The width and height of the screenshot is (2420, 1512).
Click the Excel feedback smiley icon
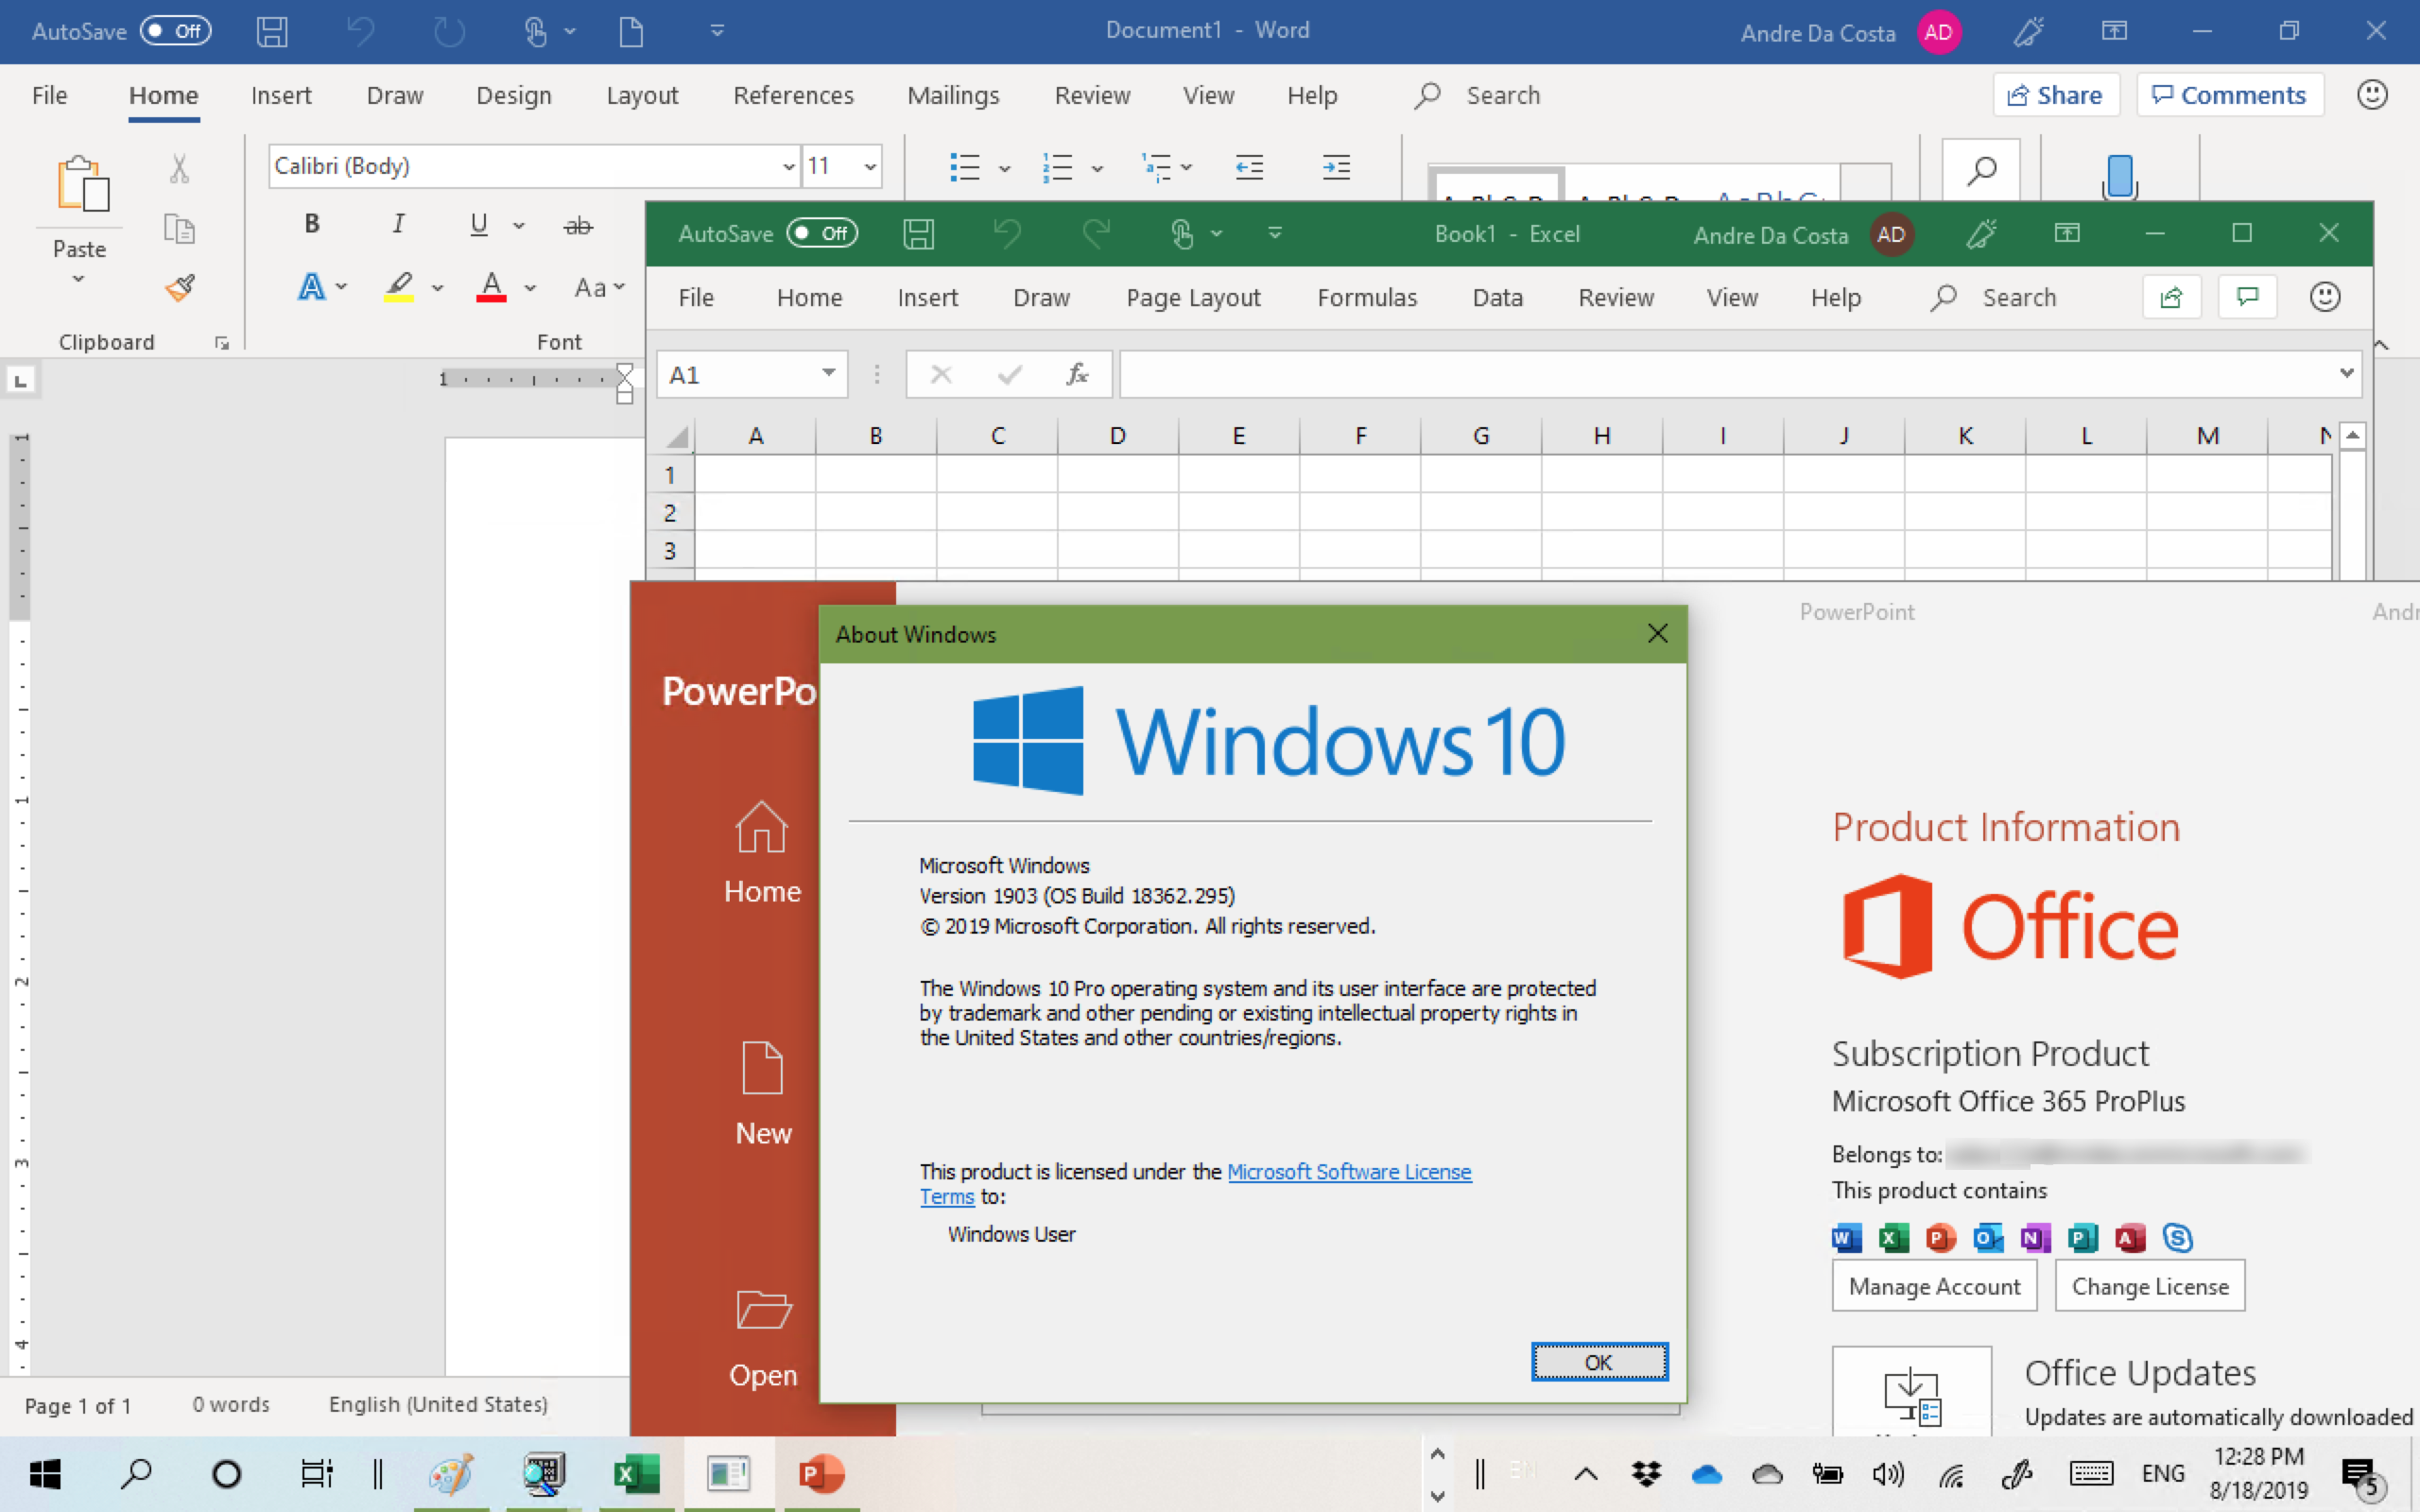(x=2325, y=297)
